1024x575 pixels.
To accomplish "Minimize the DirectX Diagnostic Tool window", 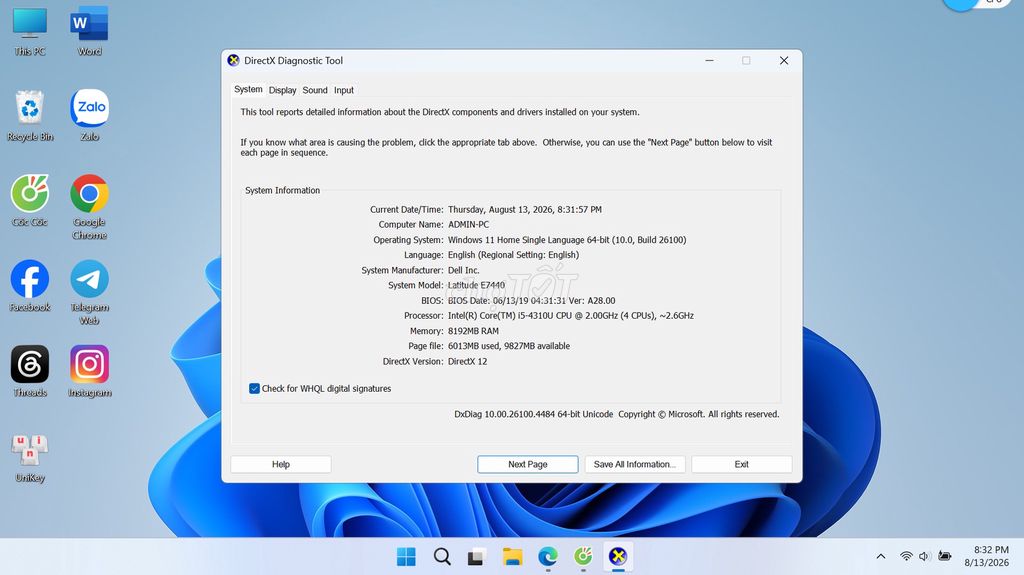I will point(709,60).
